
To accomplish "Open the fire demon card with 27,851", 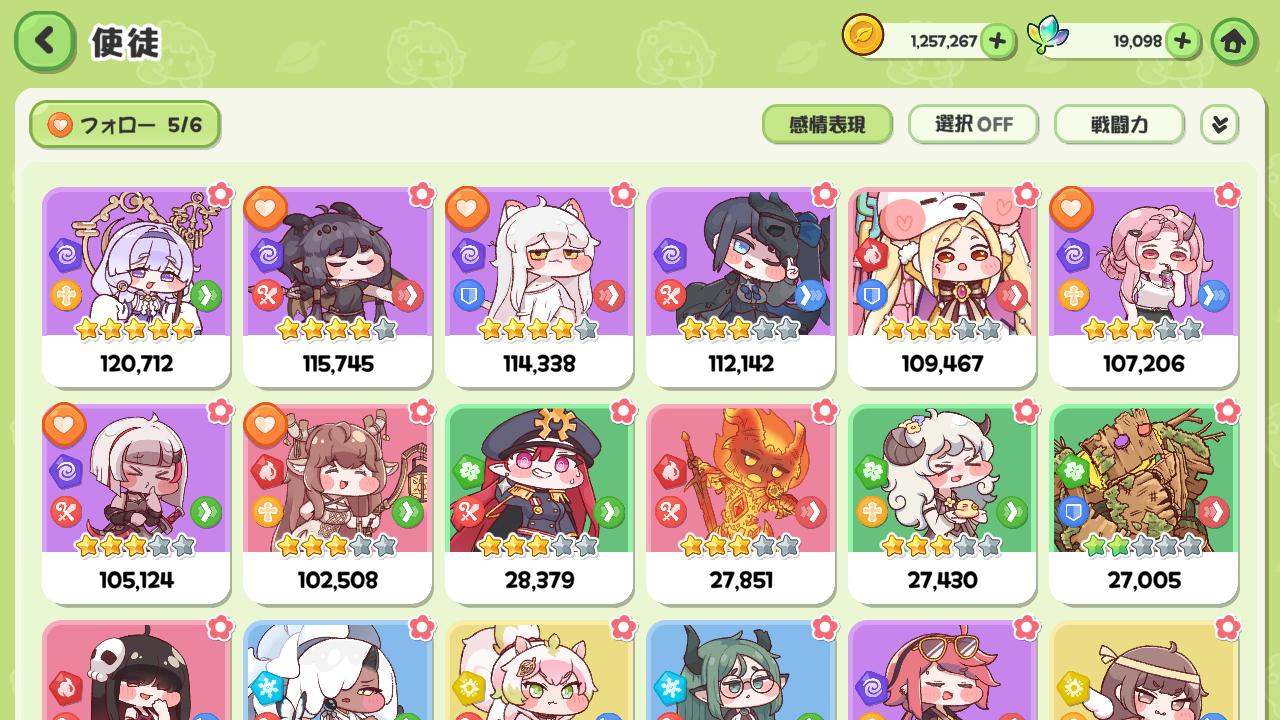I will [741, 504].
